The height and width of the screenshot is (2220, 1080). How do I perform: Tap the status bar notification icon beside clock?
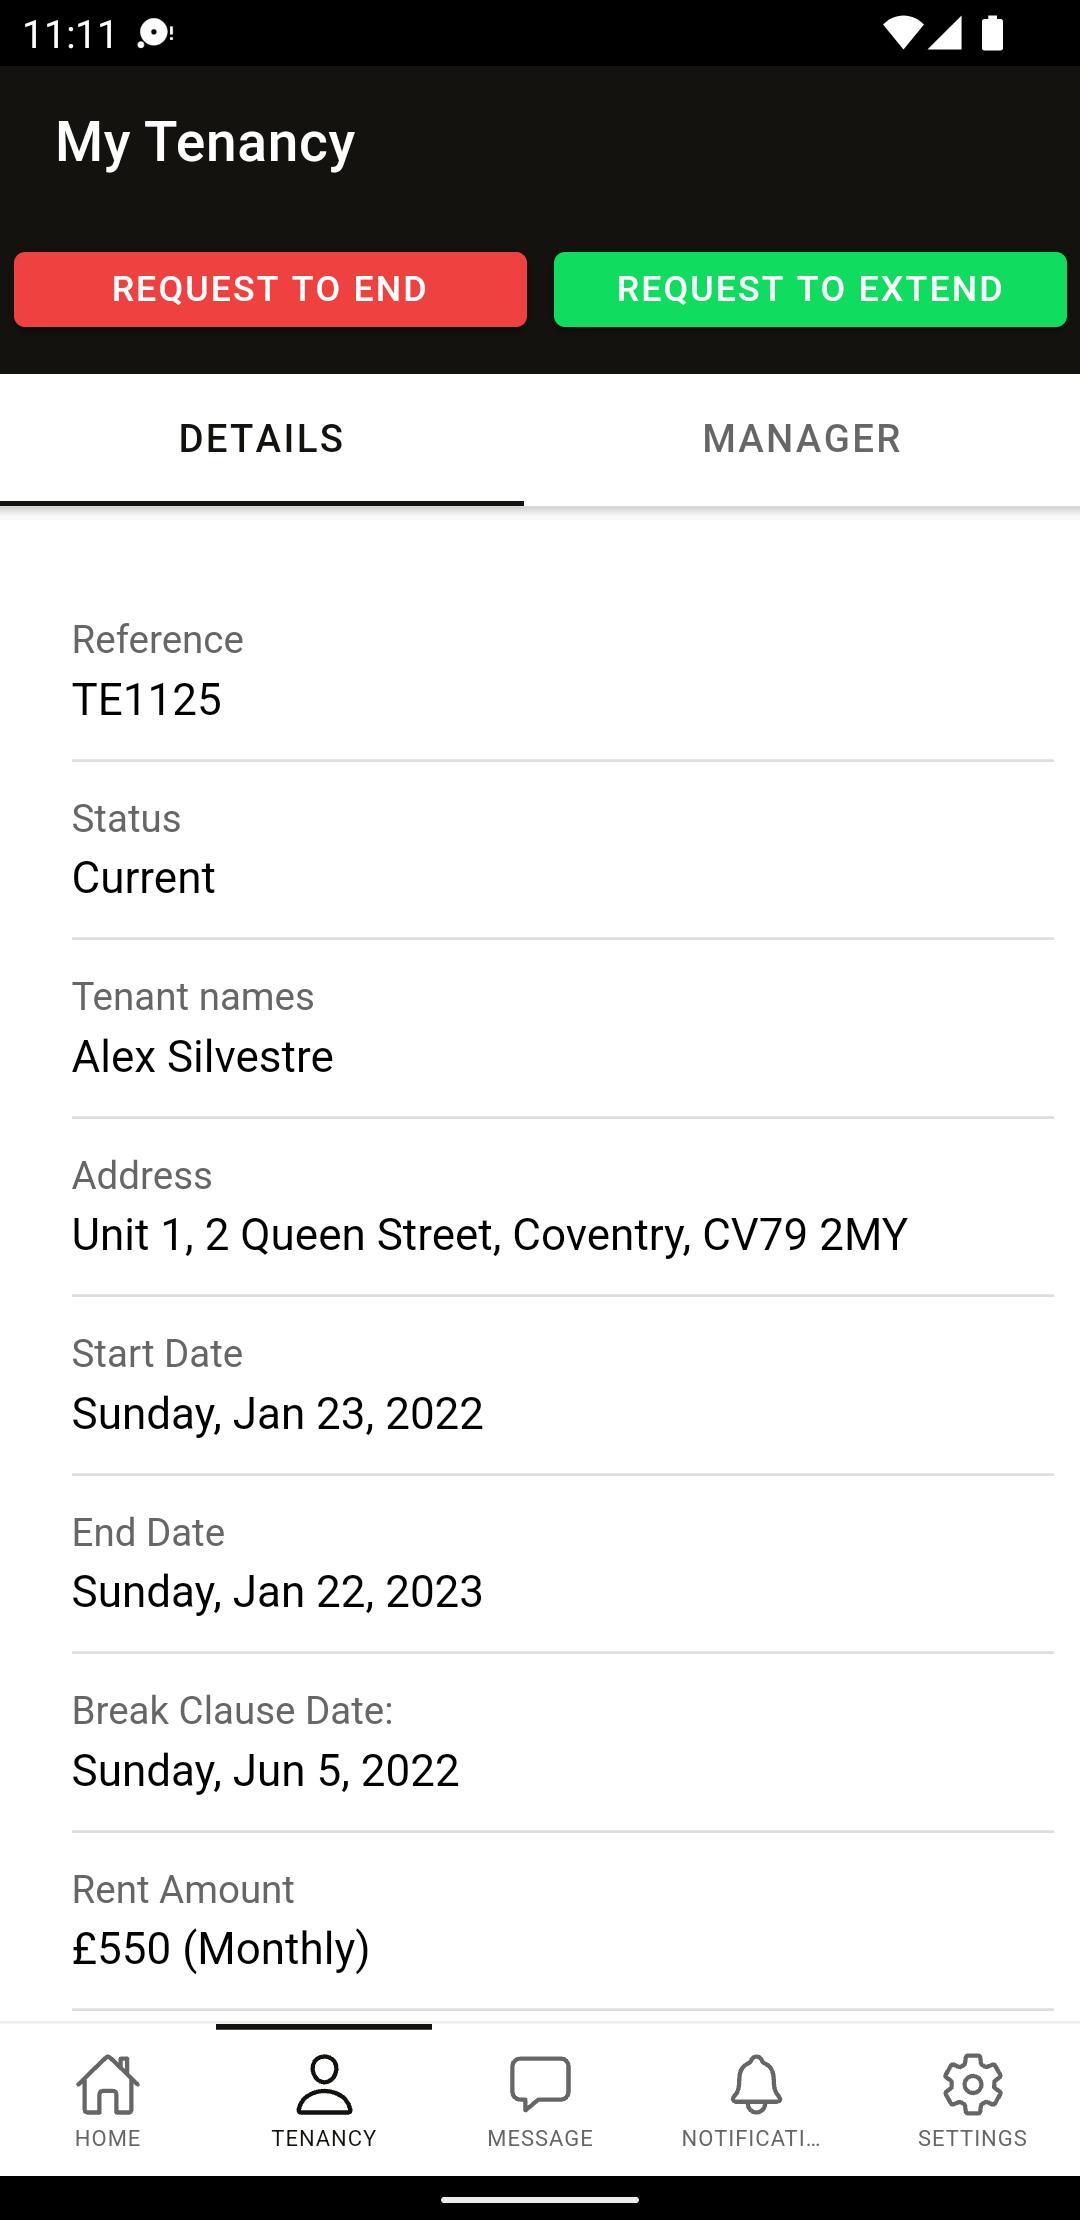155,34
